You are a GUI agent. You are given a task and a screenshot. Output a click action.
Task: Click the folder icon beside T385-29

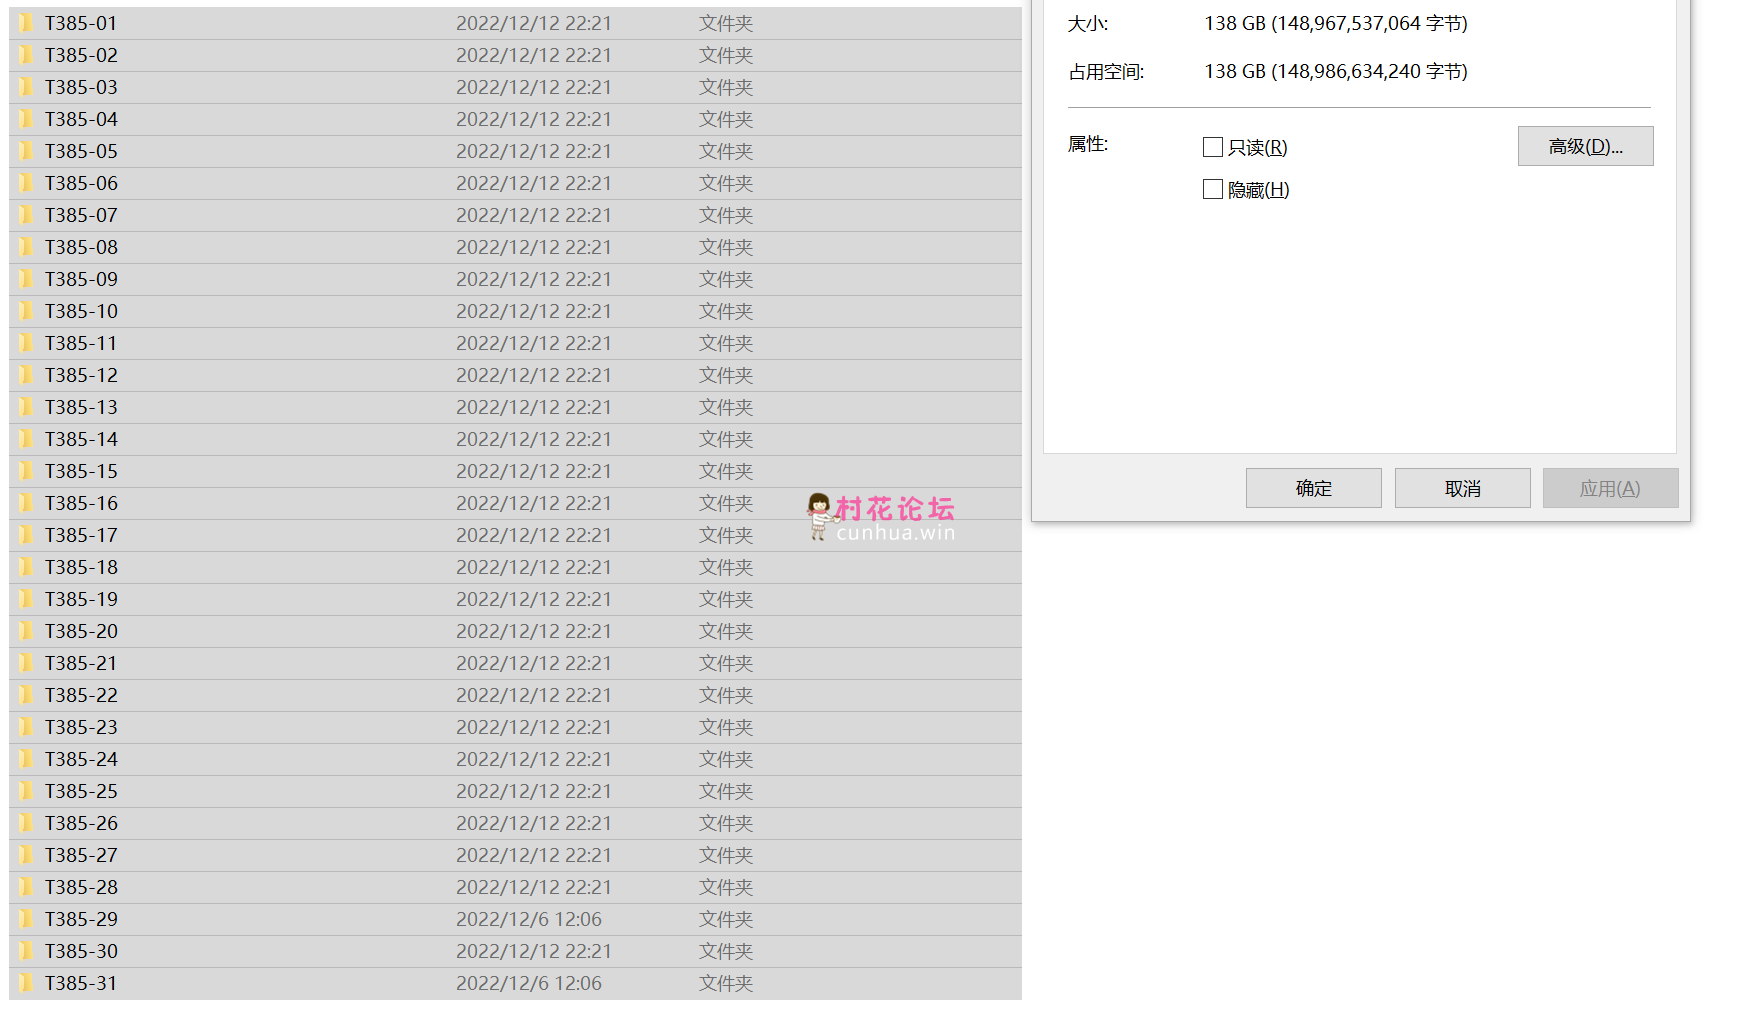tap(27, 919)
